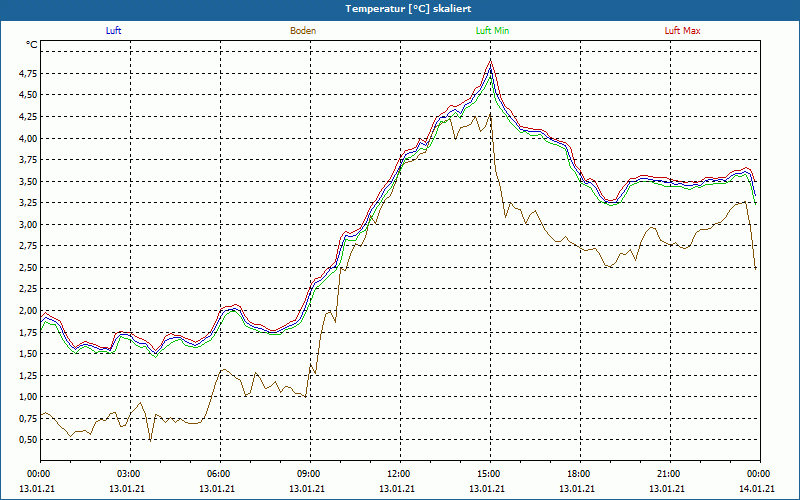
Task: Click the 18:00 time axis label
Action: coord(580,474)
